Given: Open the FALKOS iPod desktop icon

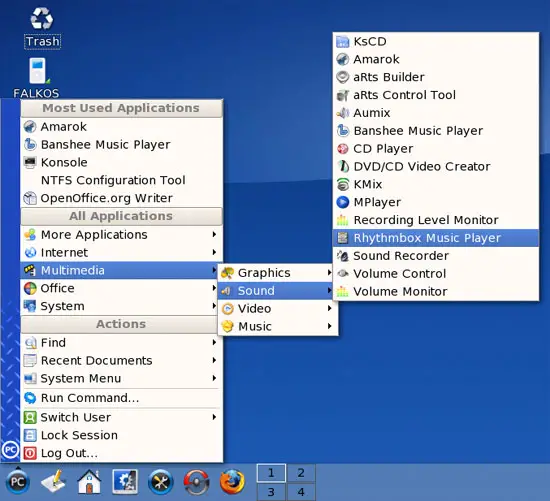Looking at the screenshot, I should click(x=36, y=78).
